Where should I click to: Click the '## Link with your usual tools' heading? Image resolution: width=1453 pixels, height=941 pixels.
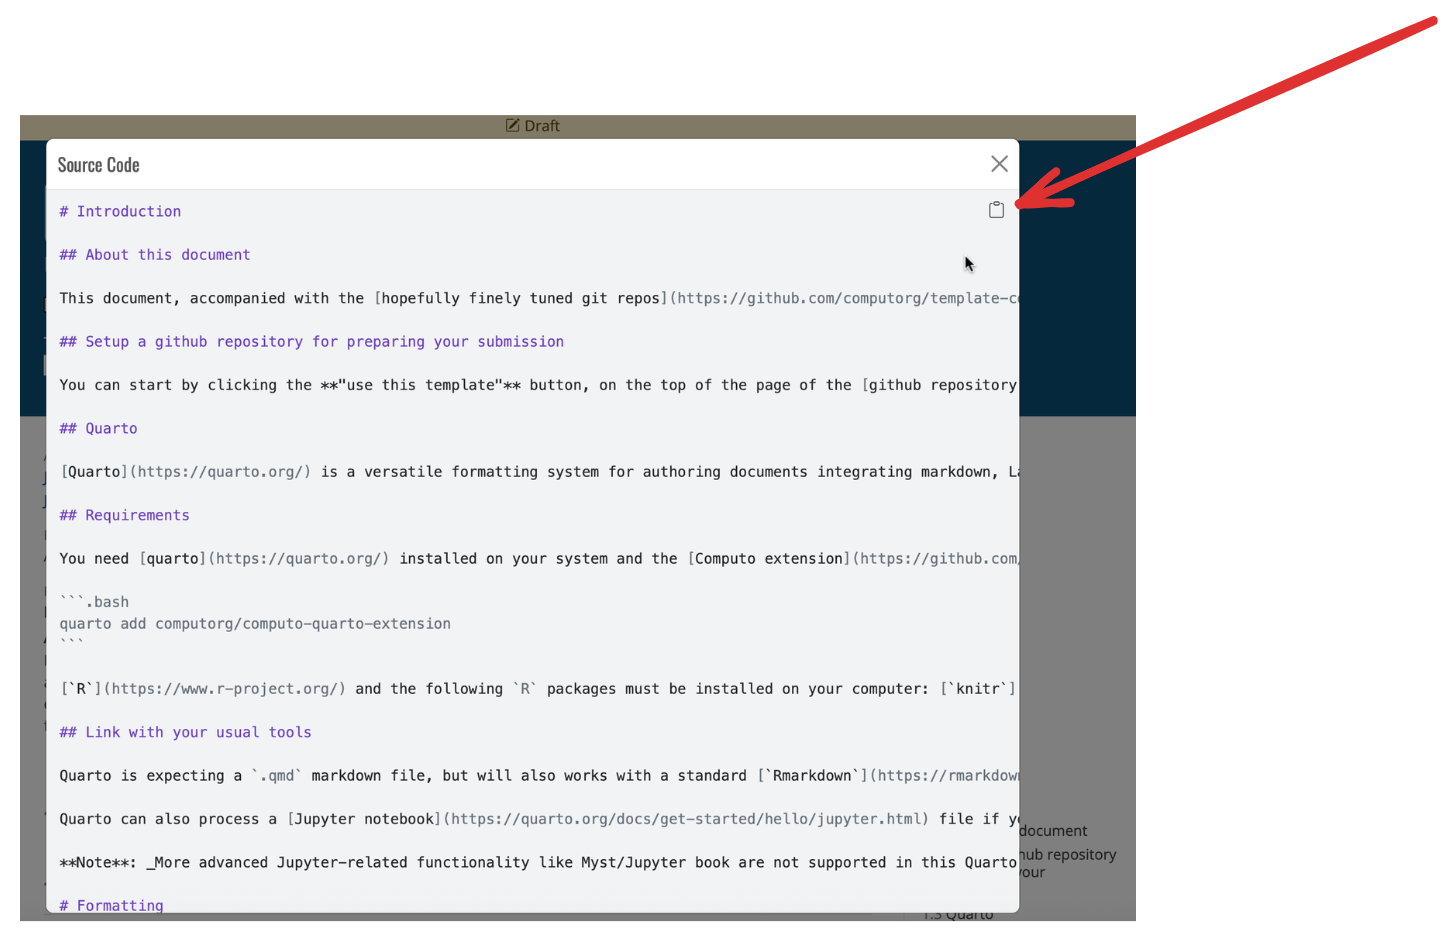[x=185, y=733]
